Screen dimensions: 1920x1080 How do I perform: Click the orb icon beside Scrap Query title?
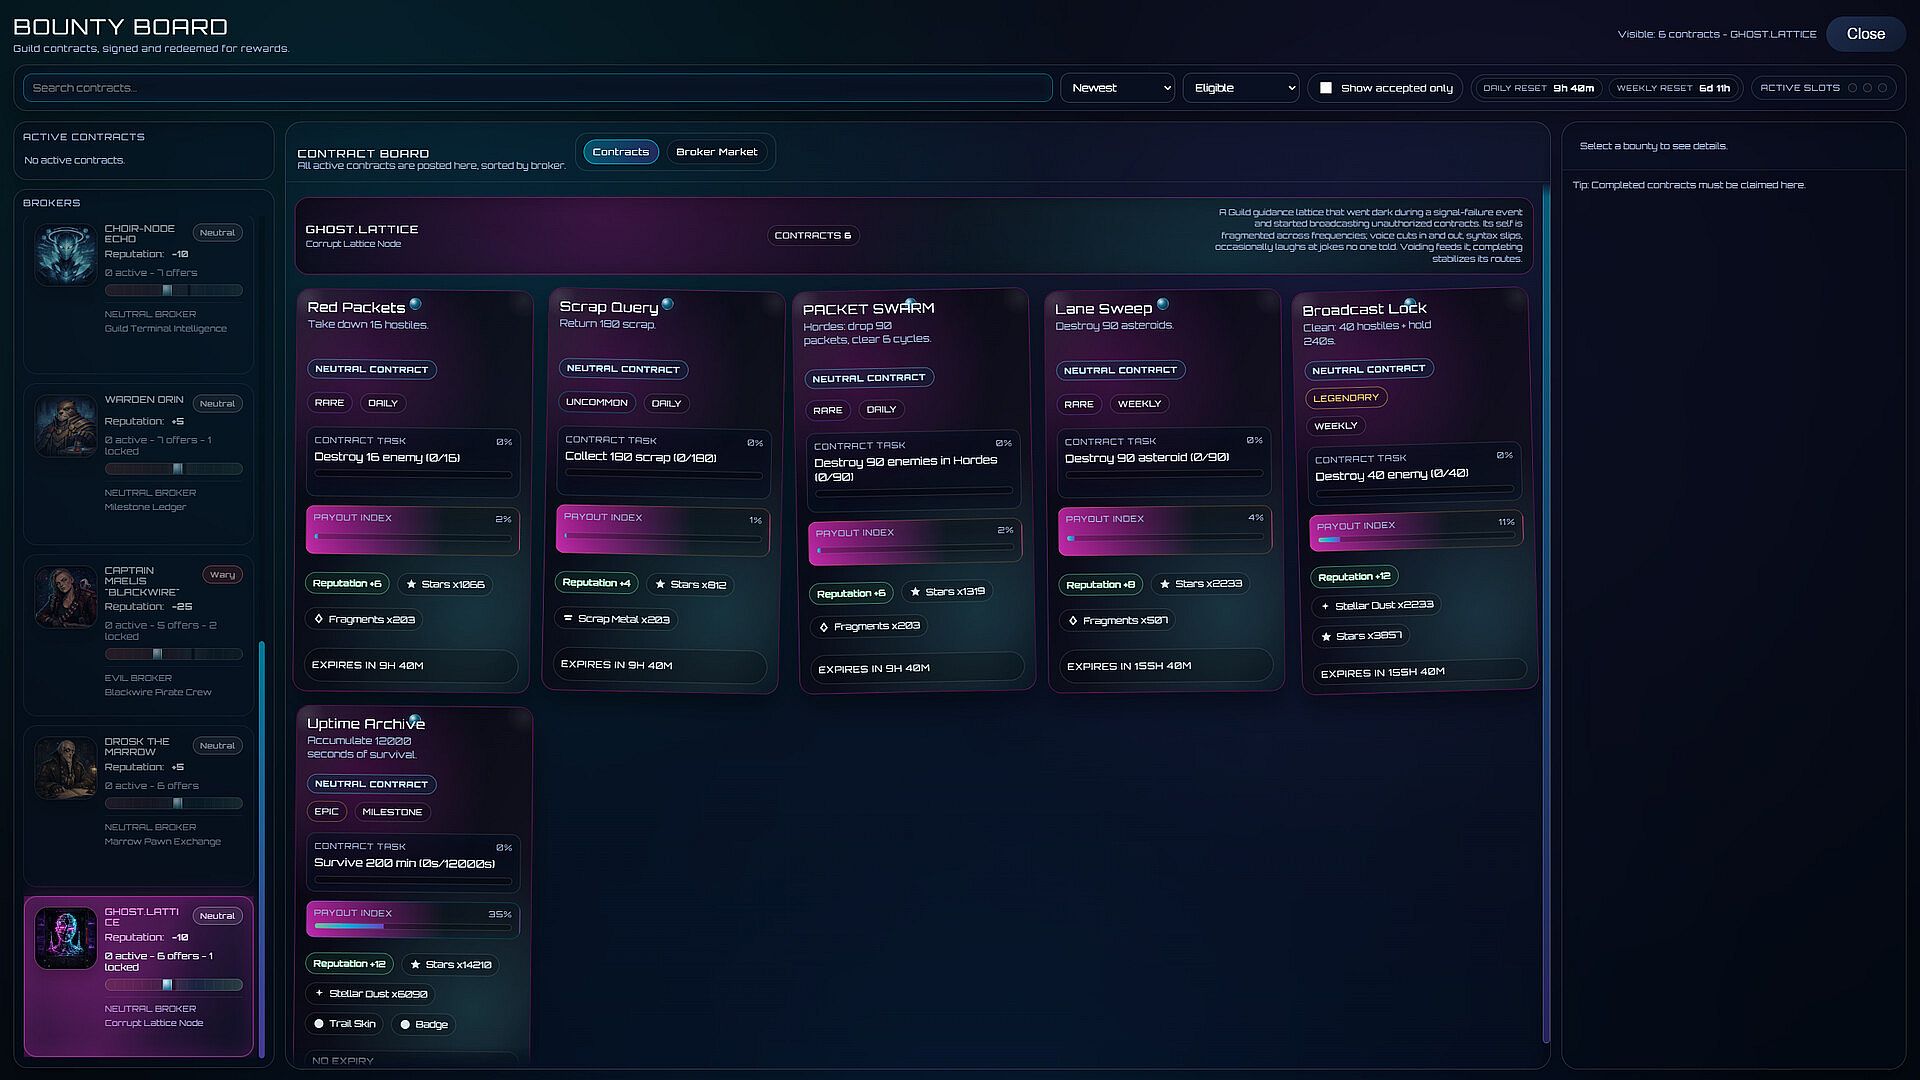coord(667,304)
